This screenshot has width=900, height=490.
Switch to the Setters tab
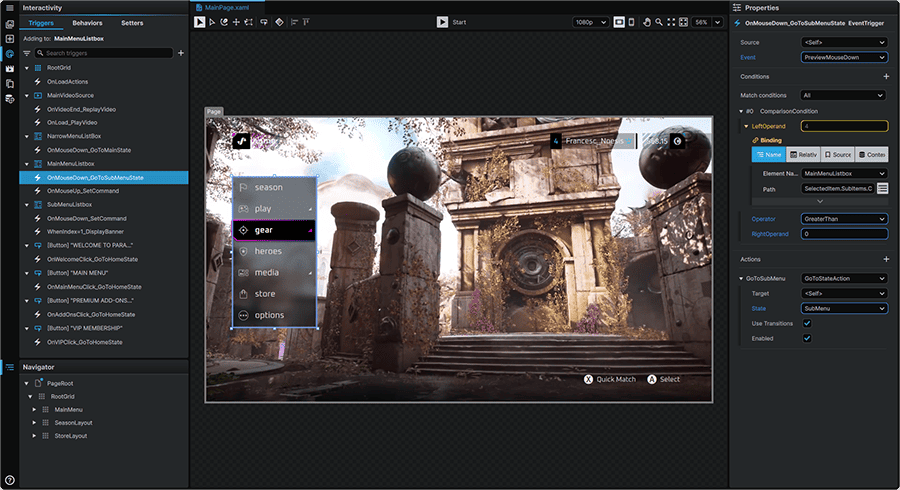click(132, 23)
